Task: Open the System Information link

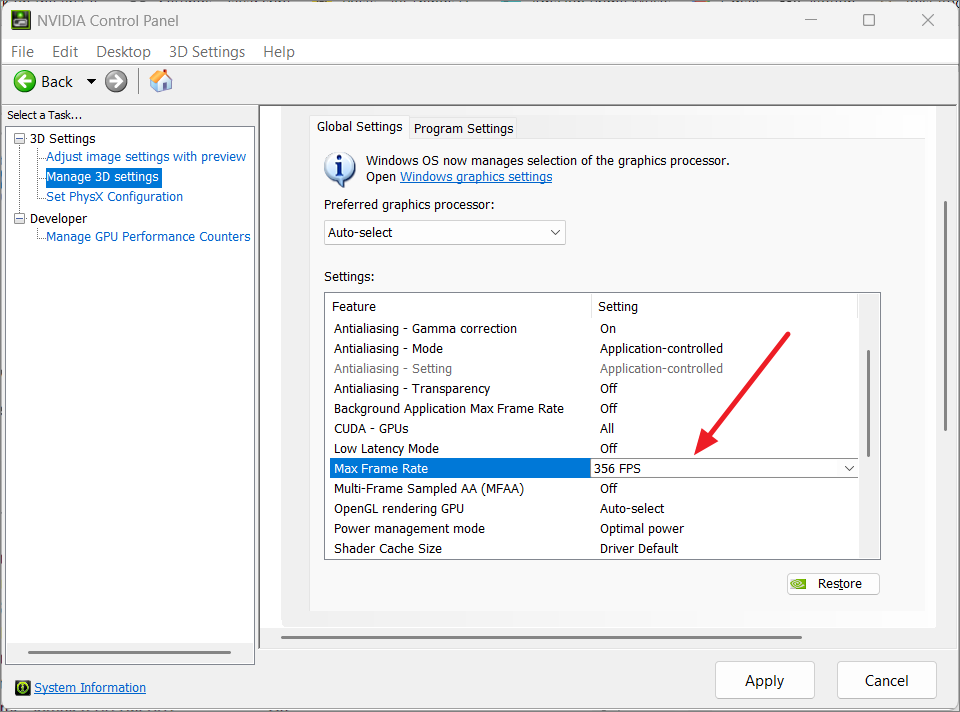Action: point(90,688)
